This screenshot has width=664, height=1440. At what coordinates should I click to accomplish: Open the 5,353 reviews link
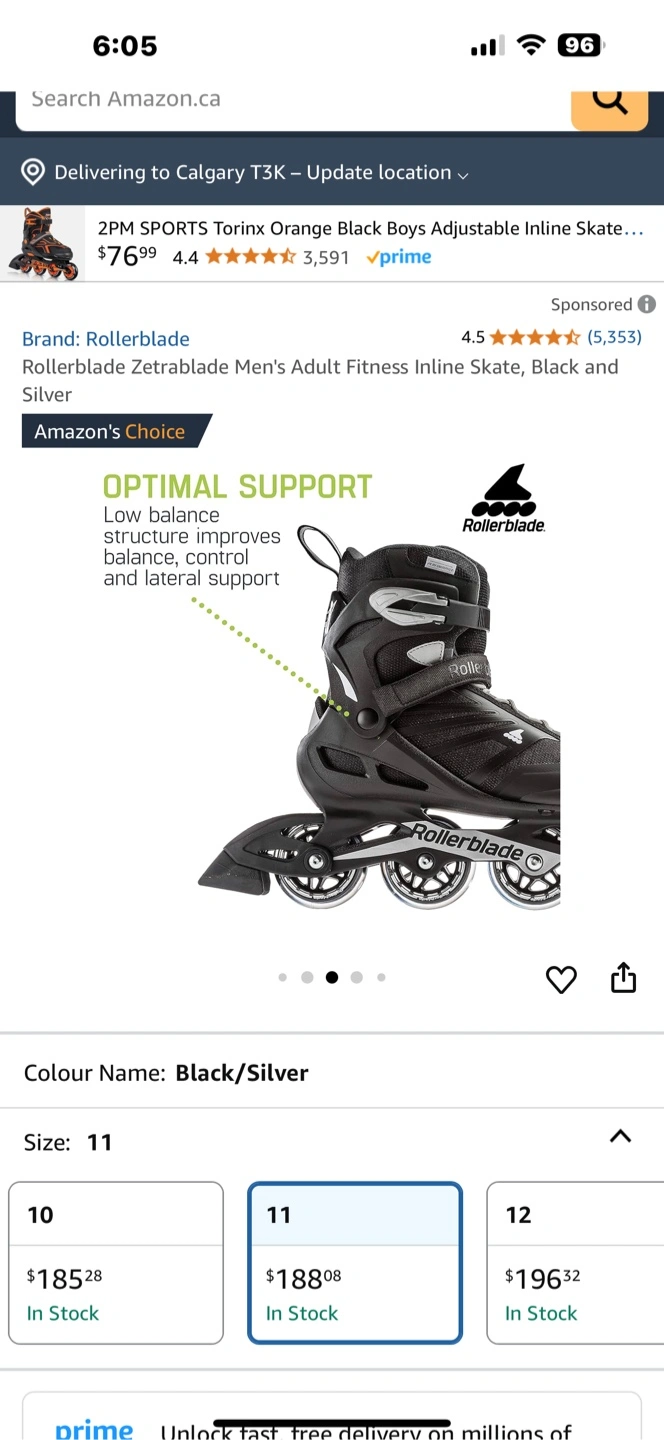[x=614, y=337]
